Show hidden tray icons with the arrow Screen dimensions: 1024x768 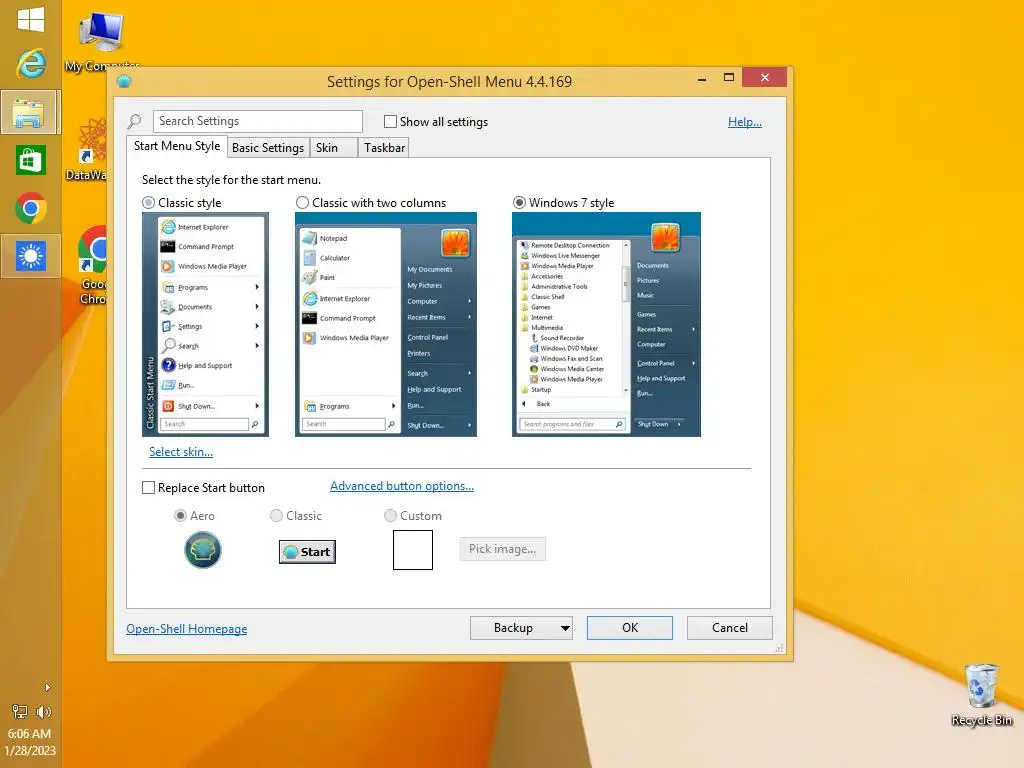47,687
